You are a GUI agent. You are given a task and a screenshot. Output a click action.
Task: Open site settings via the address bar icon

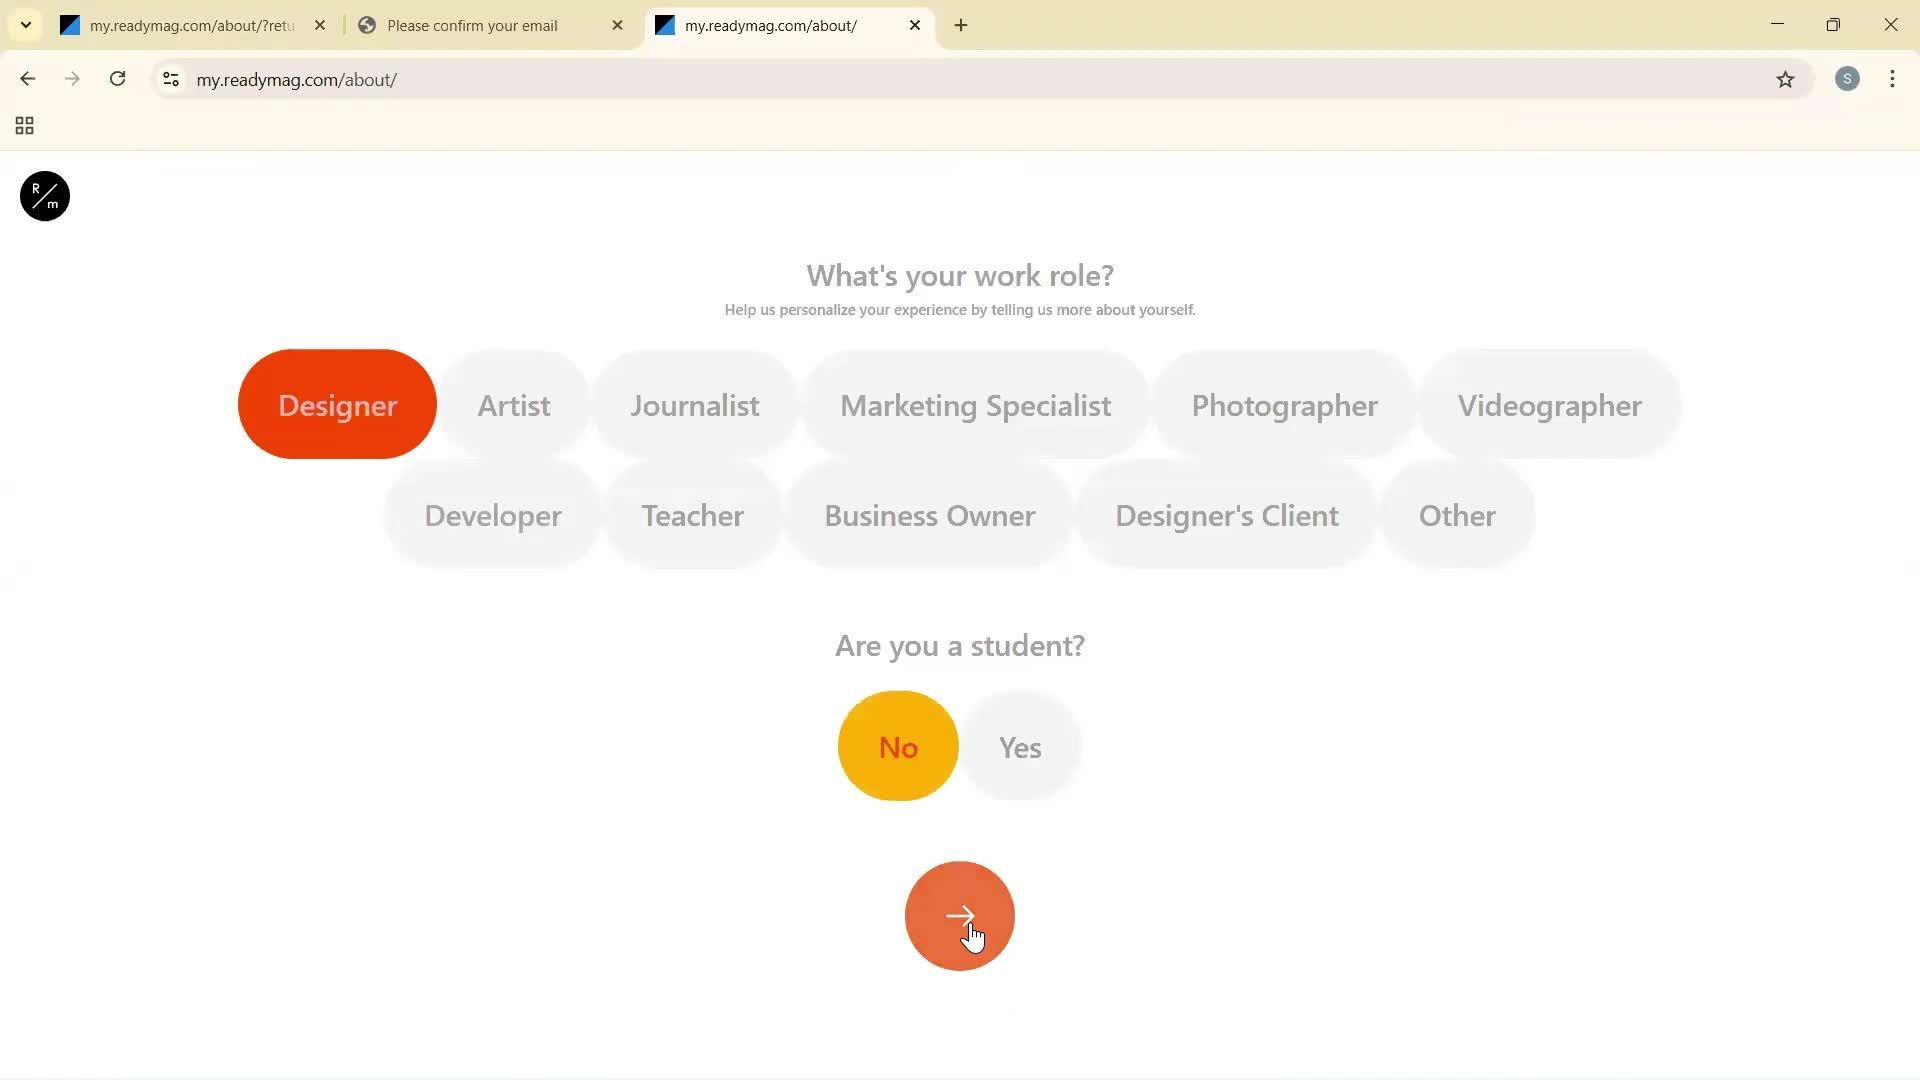[x=170, y=79]
